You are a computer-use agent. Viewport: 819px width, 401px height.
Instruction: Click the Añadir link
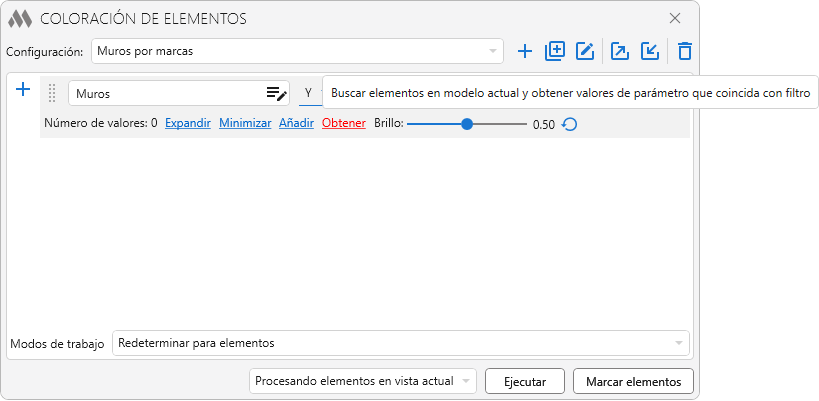coord(296,124)
